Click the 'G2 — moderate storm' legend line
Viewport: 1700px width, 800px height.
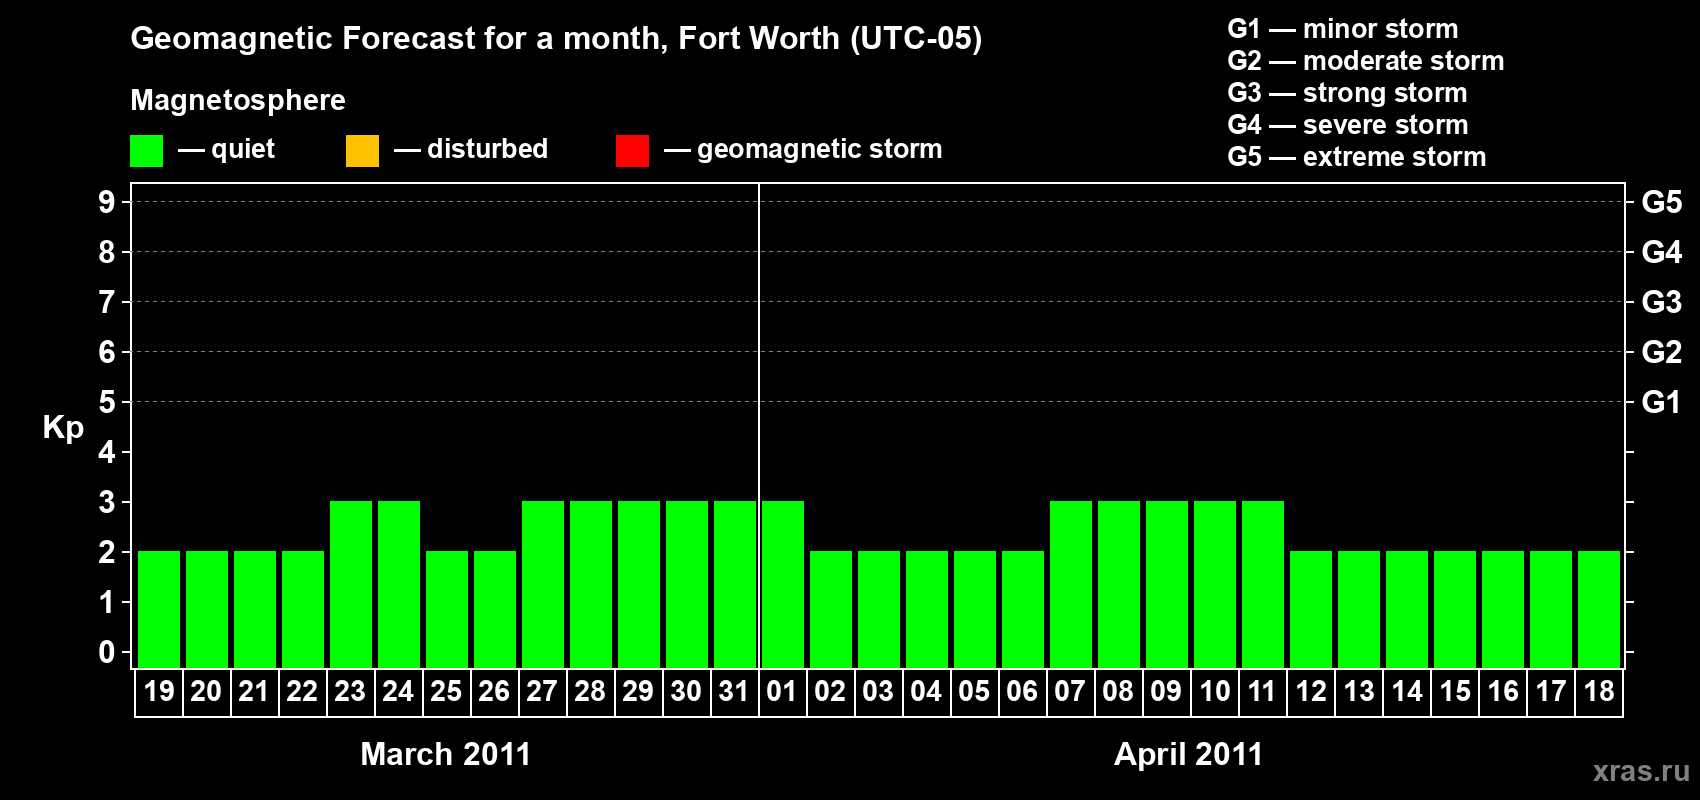[1365, 61]
